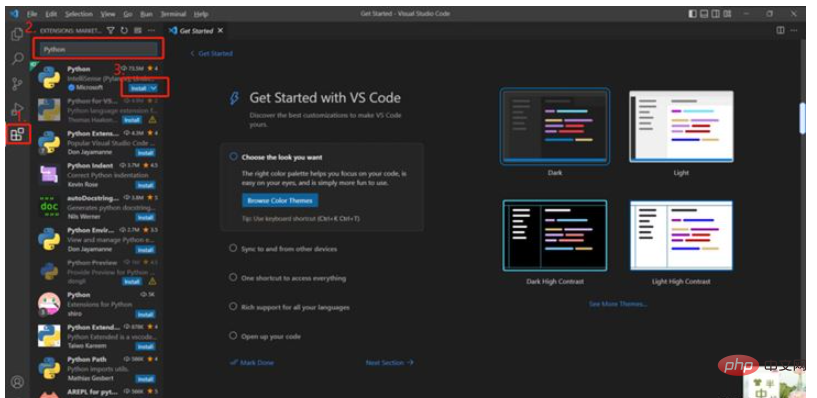Toggle primary side bar layout icon
Image resolution: width=817 pixels, height=398 pixels.
pos(692,14)
